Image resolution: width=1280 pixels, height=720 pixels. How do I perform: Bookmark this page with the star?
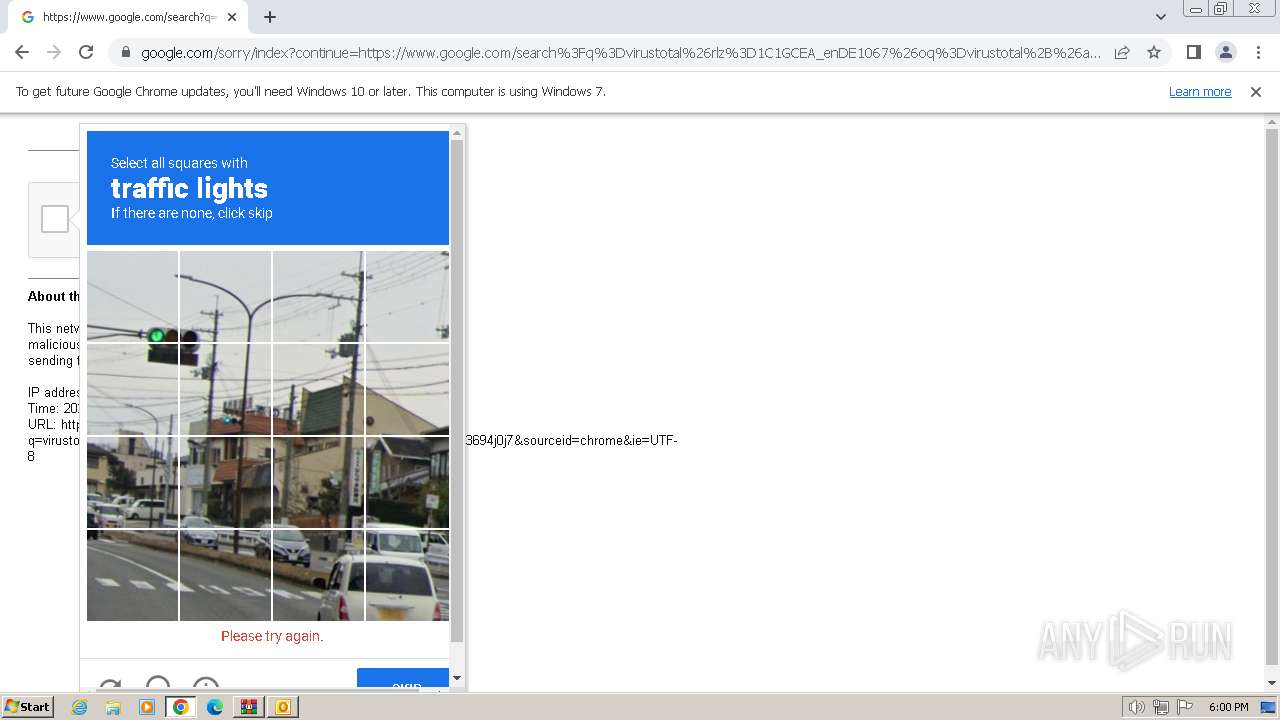[1154, 52]
